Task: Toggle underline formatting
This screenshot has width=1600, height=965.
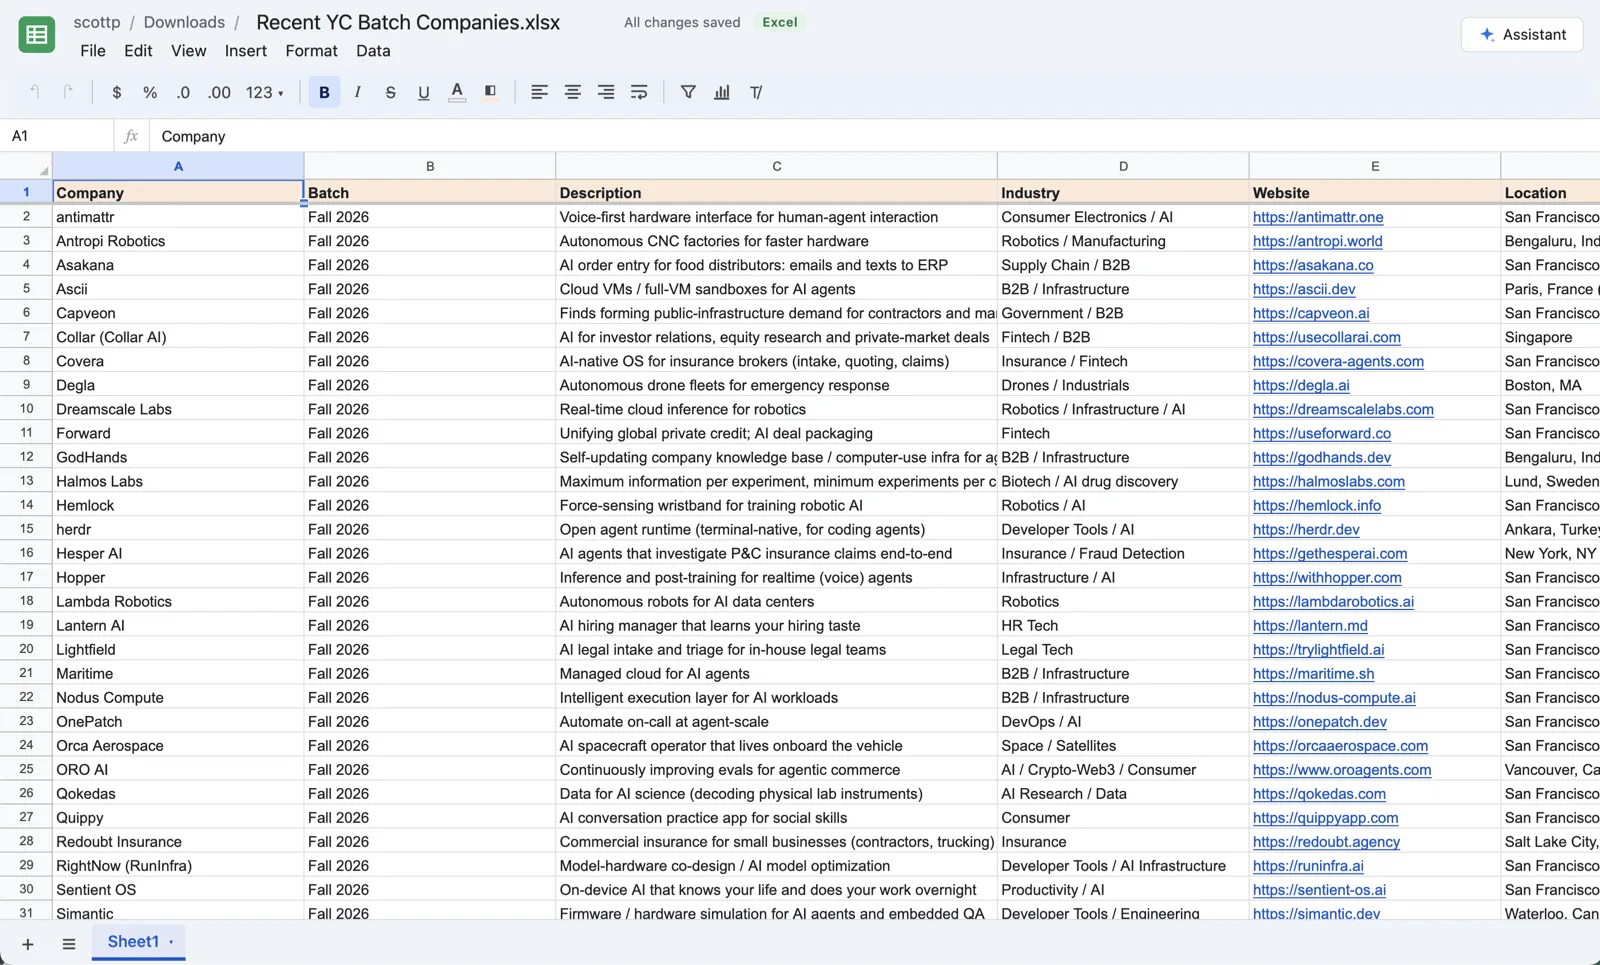Action: pos(423,92)
